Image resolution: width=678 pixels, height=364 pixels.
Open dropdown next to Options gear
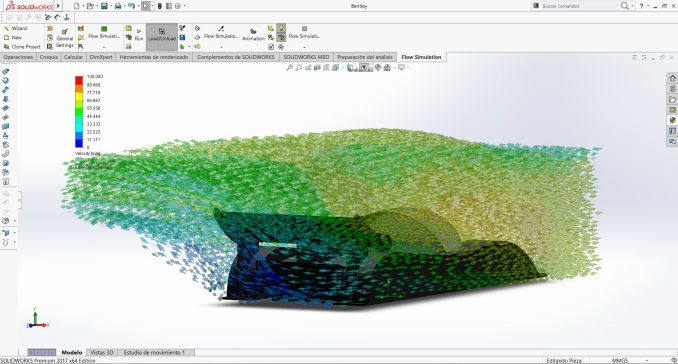point(184,6)
